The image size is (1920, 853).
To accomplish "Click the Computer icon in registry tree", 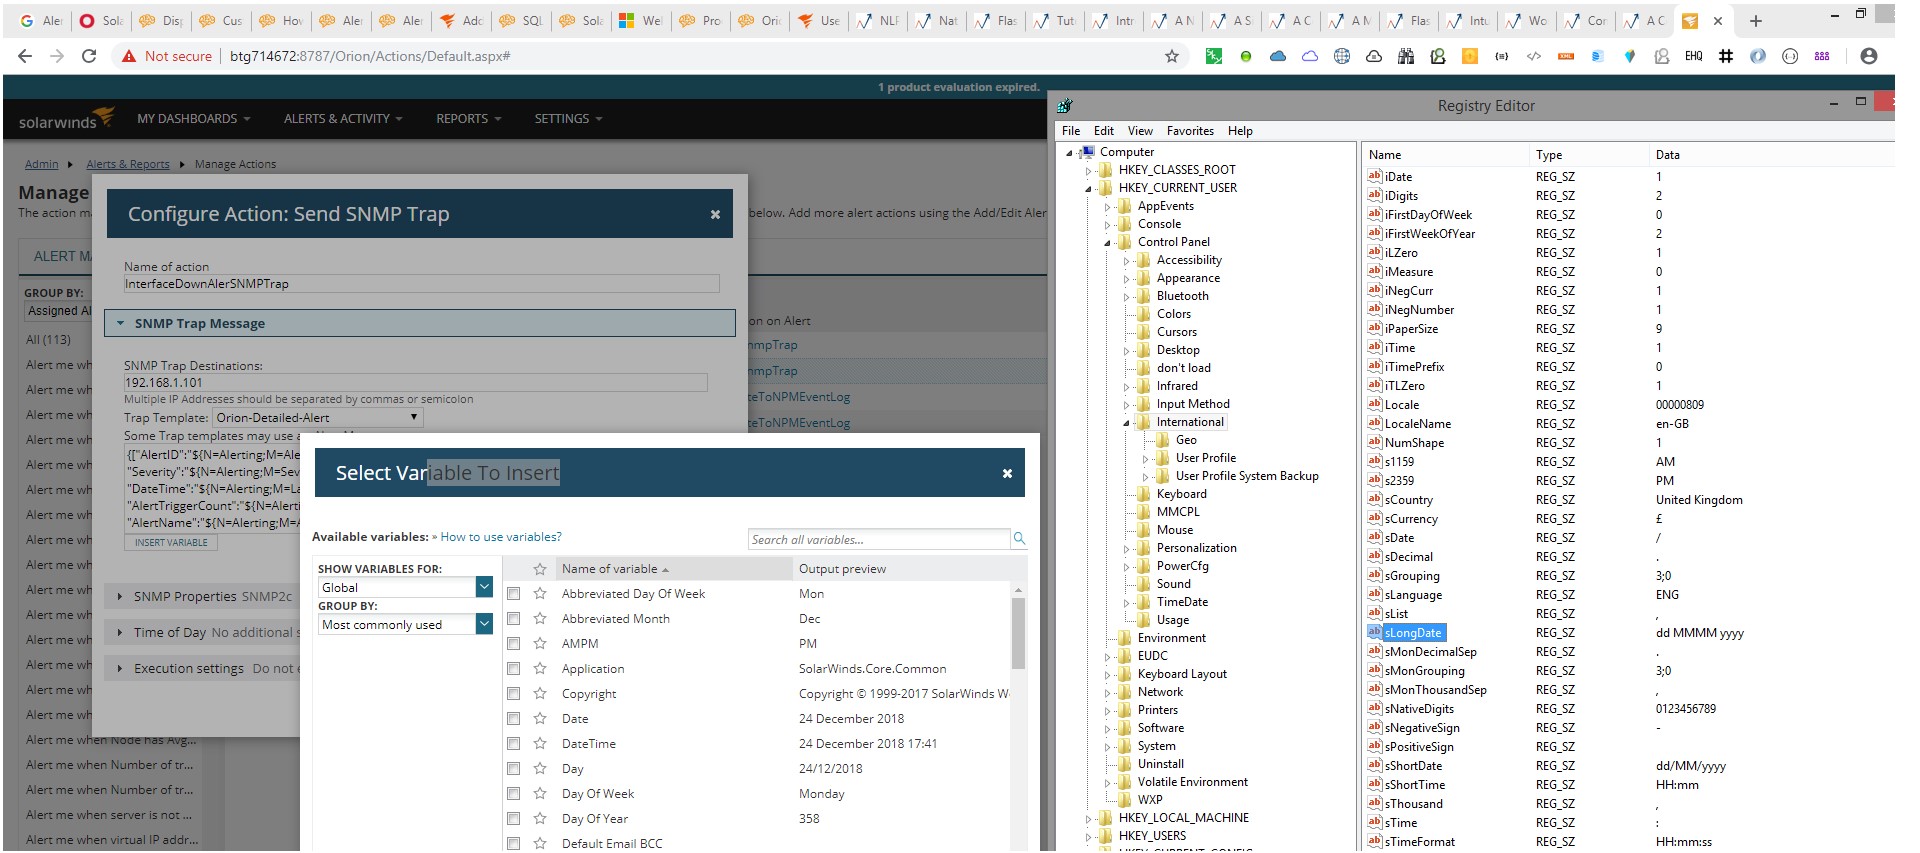I will (x=1088, y=152).
